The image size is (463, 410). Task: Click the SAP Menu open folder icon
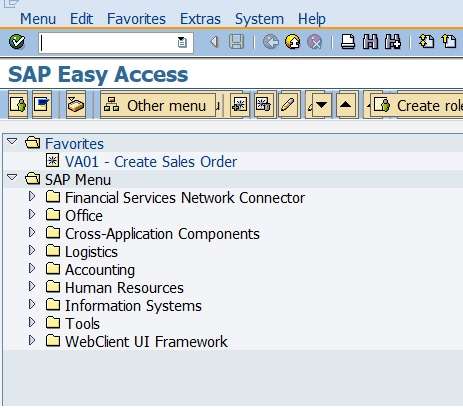coord(33,179)
